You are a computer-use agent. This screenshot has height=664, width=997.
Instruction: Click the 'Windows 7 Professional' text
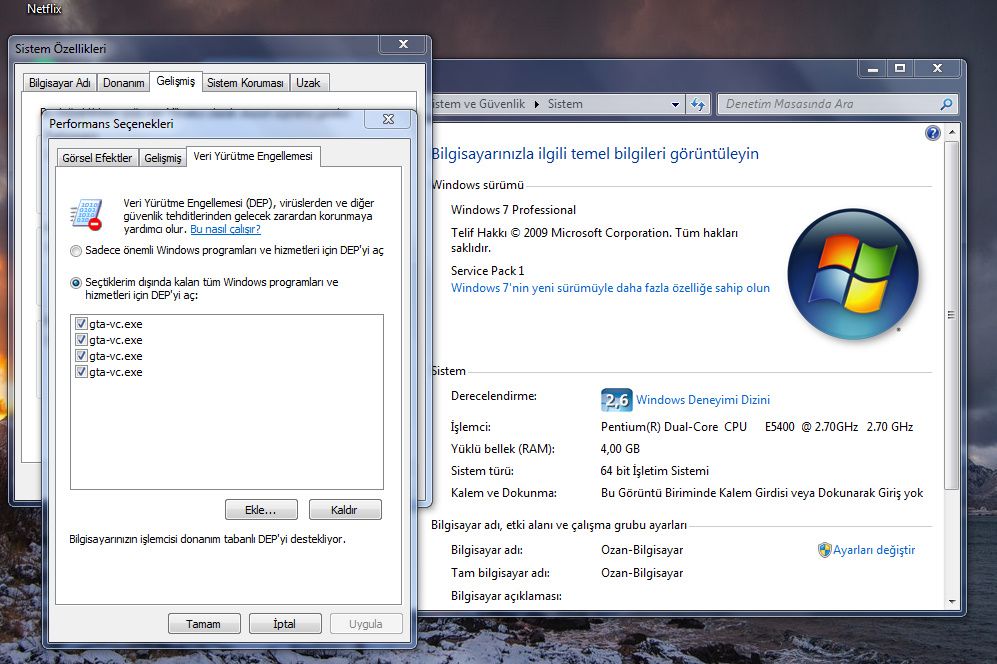(x=513, y=210)
